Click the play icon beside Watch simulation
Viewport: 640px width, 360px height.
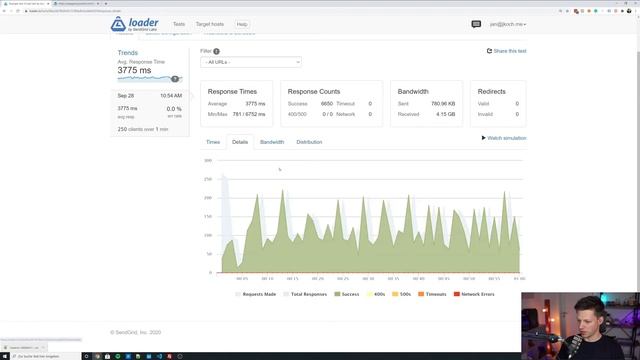(483, 138)
